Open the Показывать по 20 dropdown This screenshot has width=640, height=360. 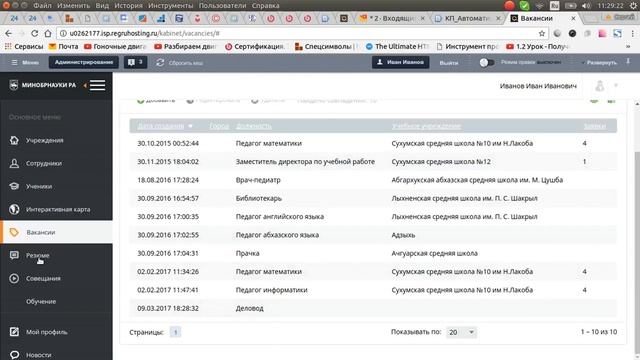tap(461, 332)
